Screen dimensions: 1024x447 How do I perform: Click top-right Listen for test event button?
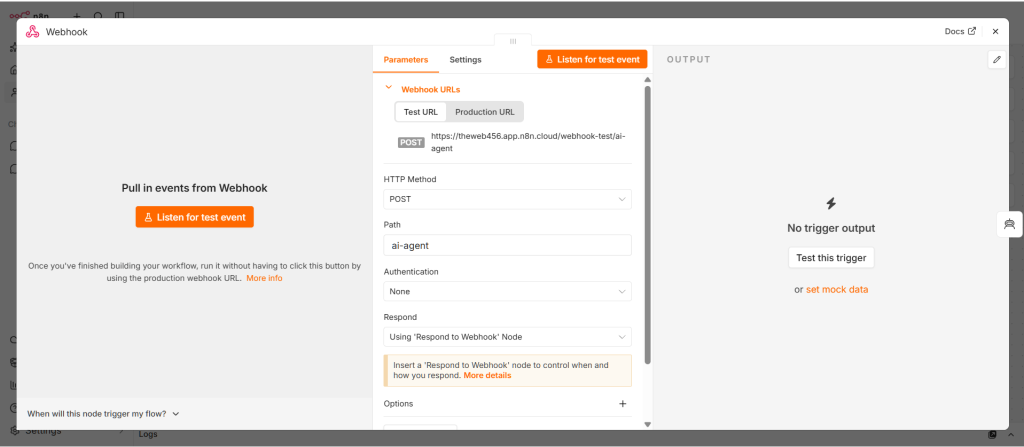(592, 59)
